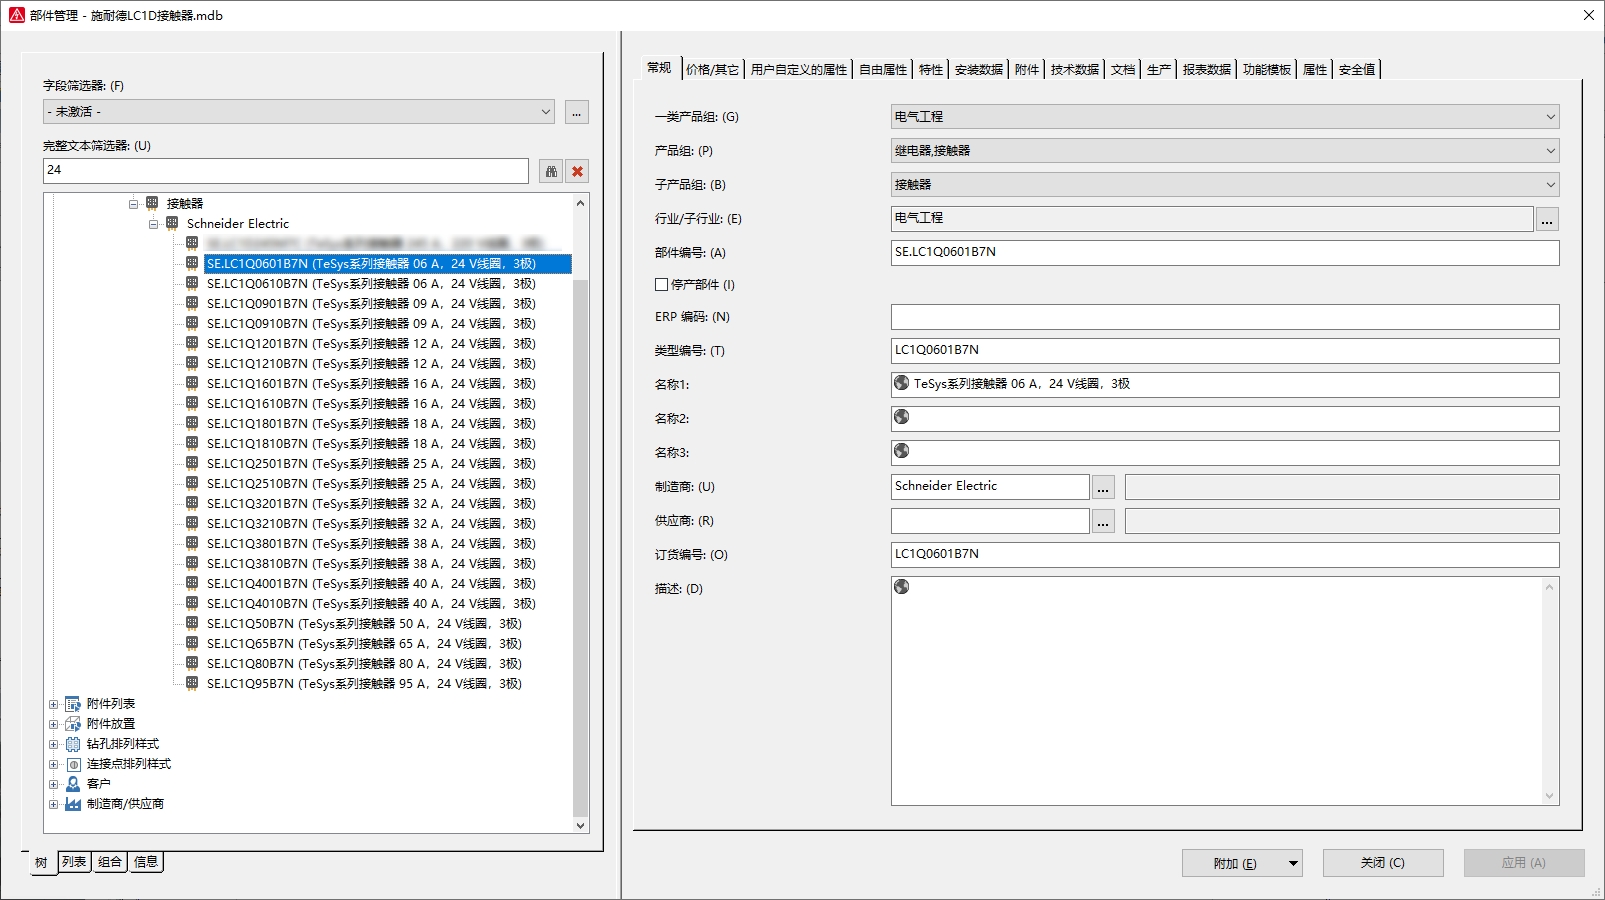
Task: Click the globe icon in 名称1 field
Action: point(901,383)
